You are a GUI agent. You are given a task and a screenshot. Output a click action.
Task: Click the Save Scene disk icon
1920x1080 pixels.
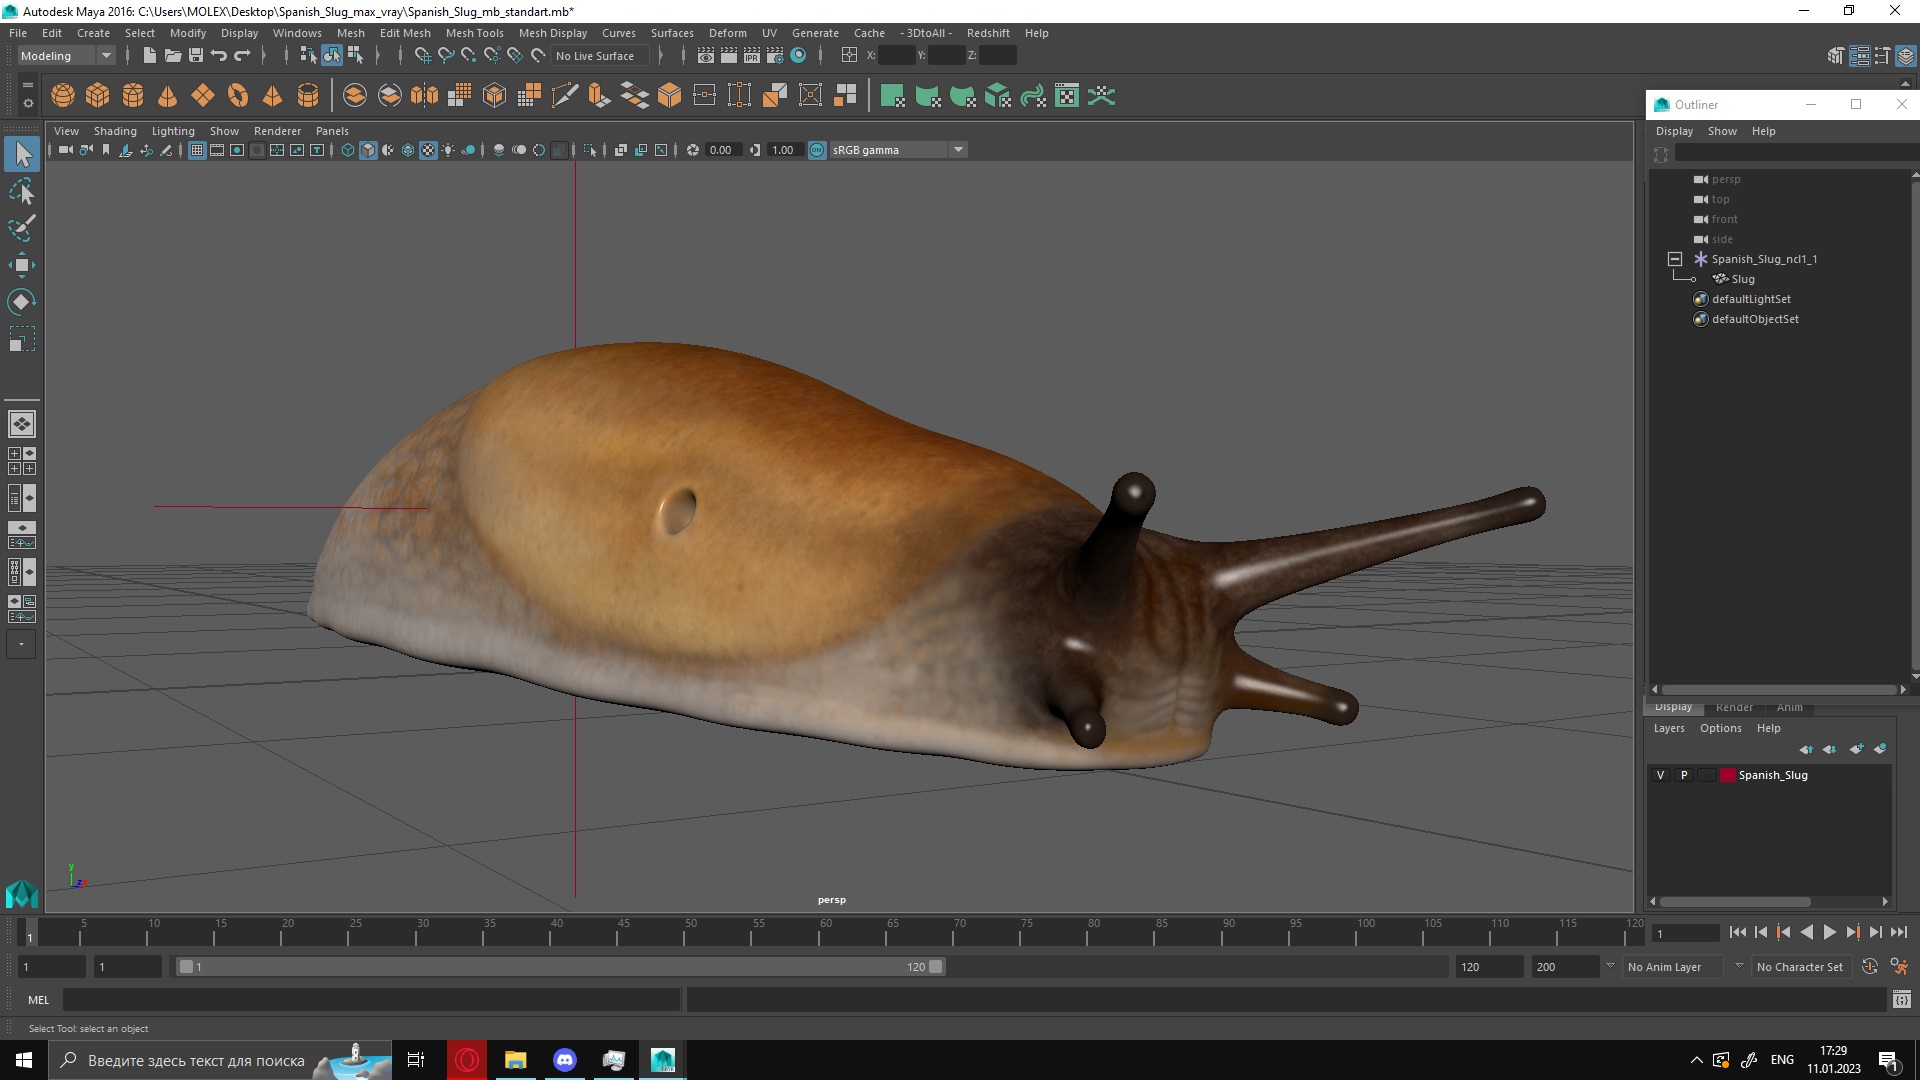click(x=196, y=56)
